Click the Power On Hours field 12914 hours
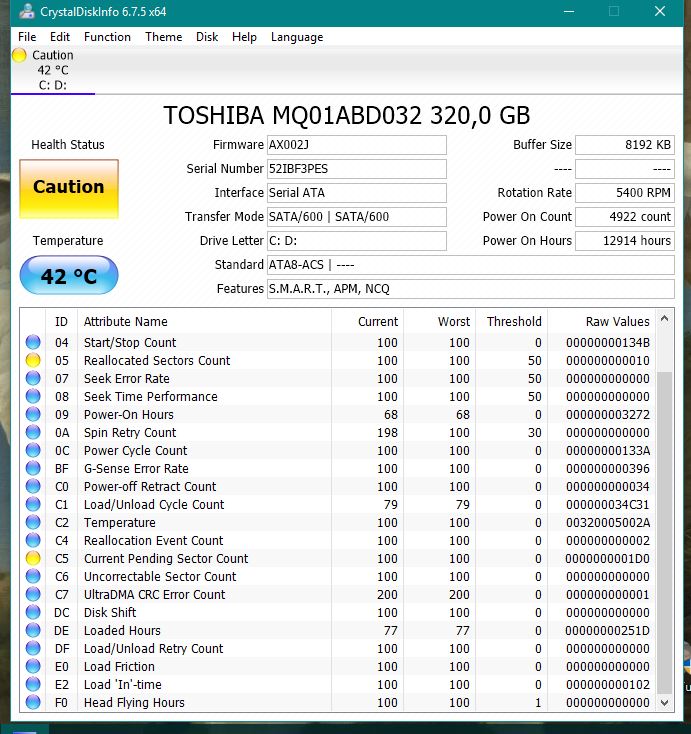This screenshot has height=734, width=691. (625, 241)
